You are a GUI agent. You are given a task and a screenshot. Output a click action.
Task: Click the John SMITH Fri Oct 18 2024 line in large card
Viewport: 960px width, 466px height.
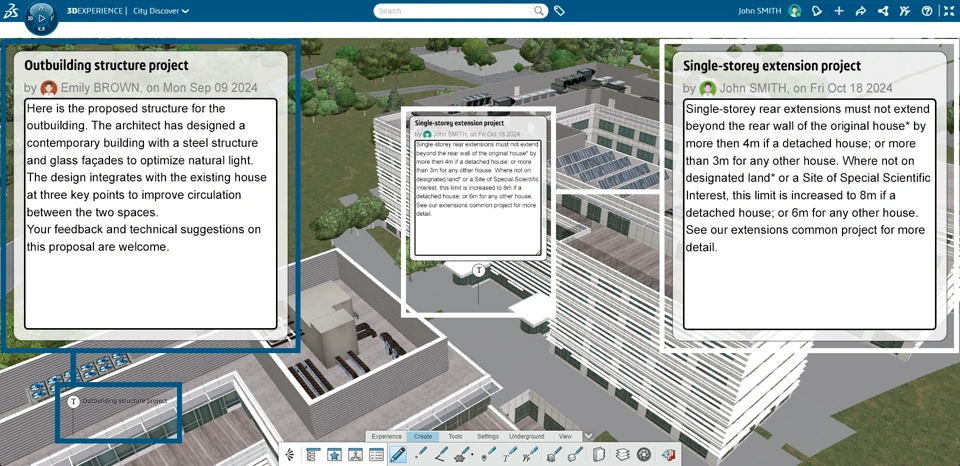pyautogui.click(x=787, y=88)
